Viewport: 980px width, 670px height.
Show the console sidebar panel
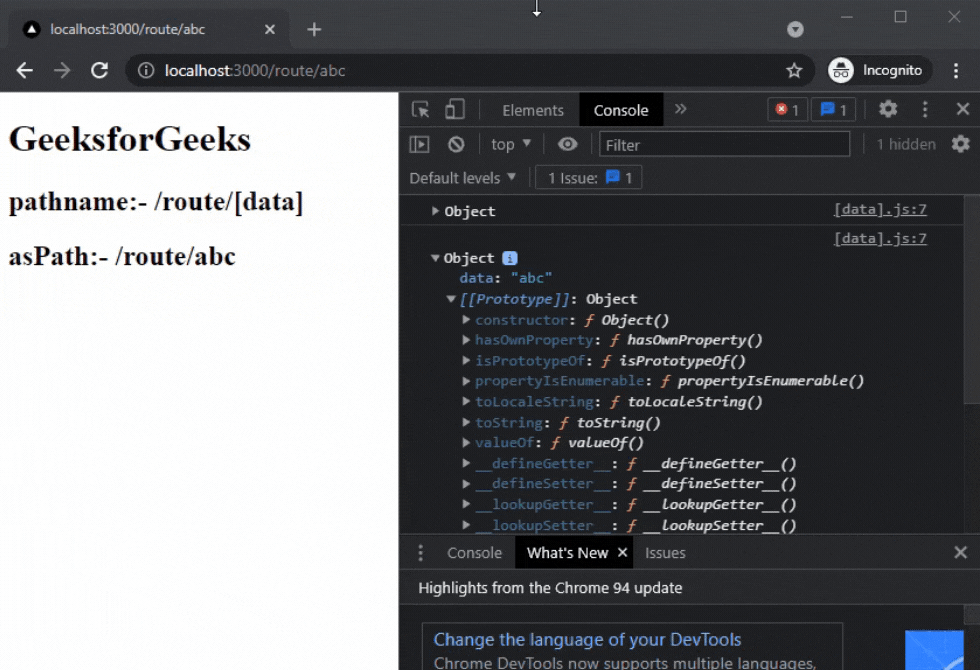coord(418,144)
